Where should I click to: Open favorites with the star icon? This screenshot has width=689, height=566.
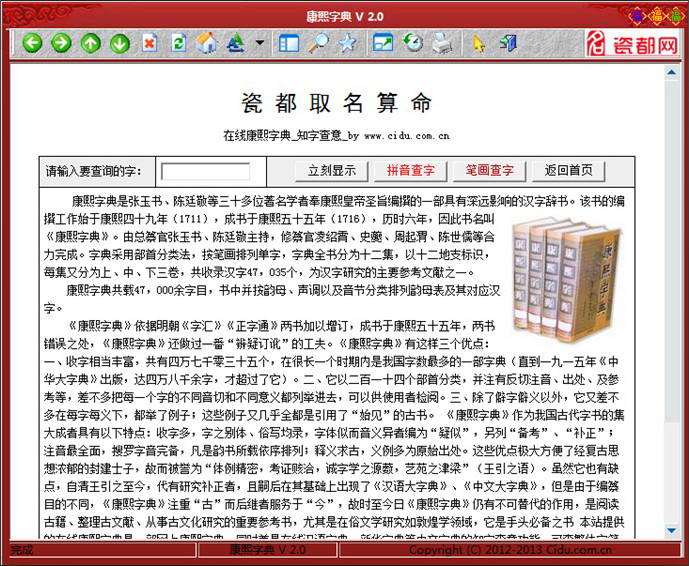(x=347, y=43)
